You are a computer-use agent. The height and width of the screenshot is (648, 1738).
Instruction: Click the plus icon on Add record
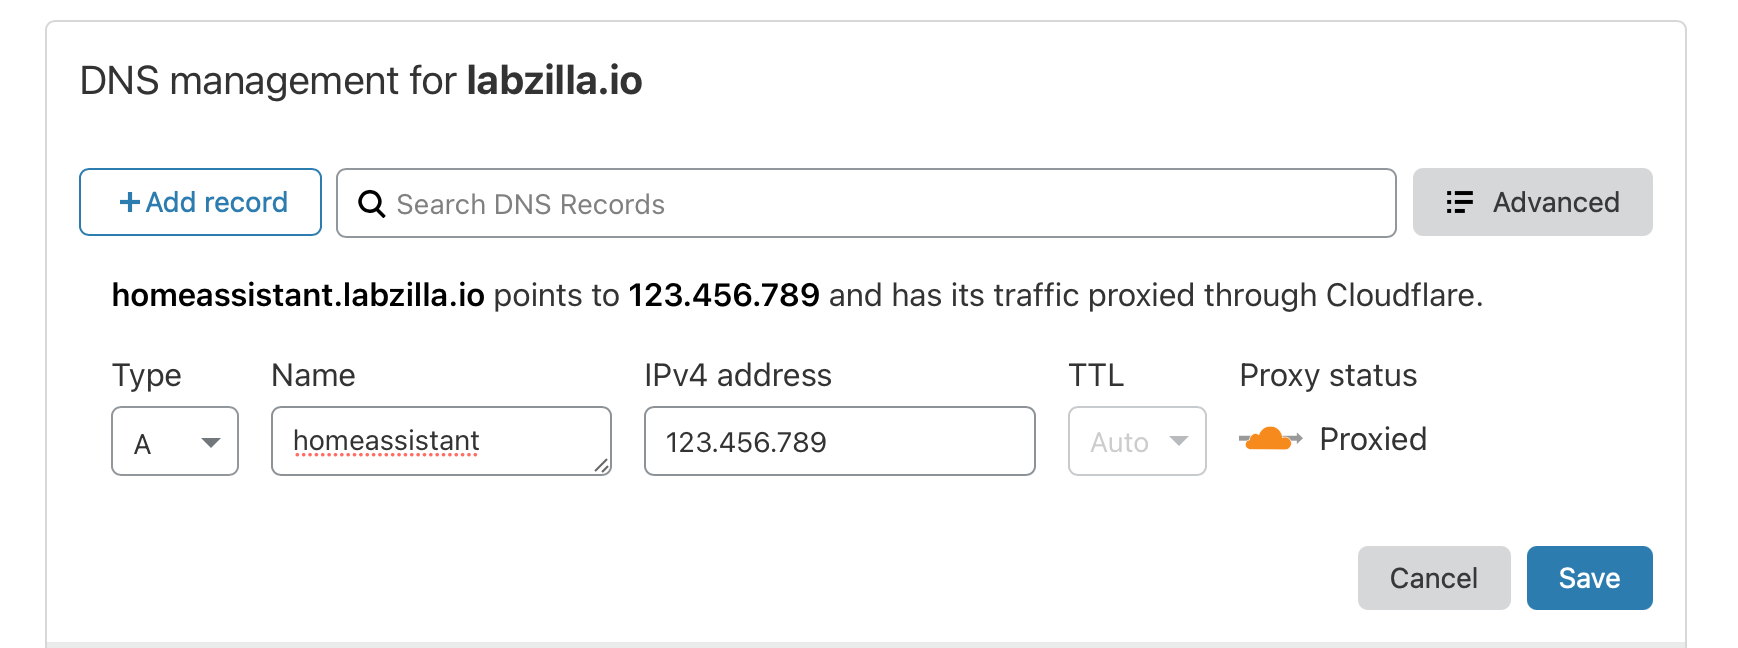(x=130, y=202)
